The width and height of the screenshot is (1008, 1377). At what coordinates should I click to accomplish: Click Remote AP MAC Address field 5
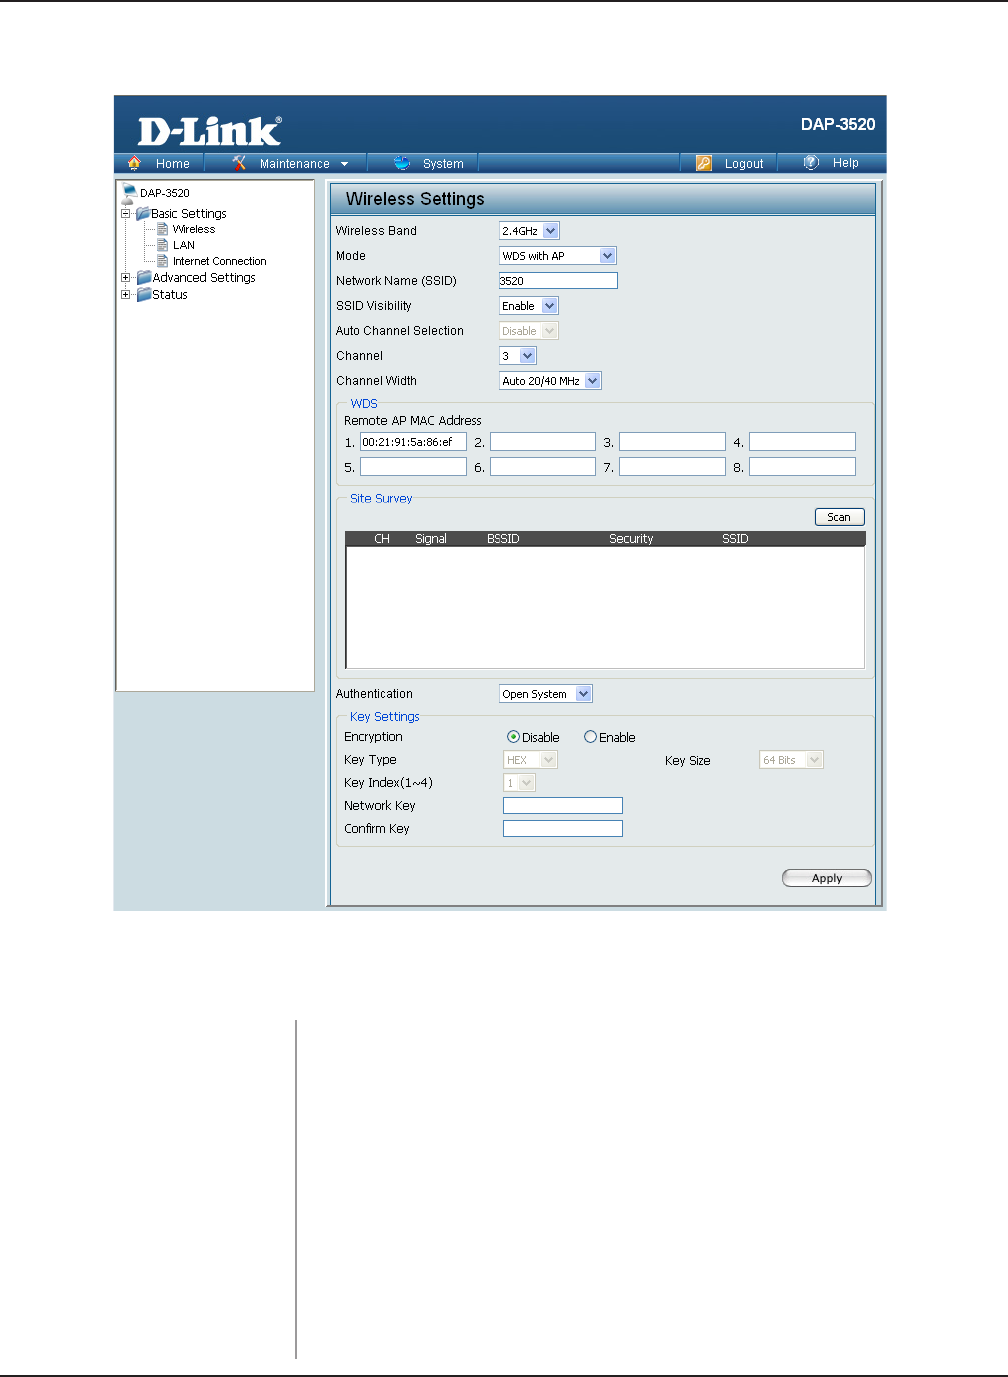413,466
